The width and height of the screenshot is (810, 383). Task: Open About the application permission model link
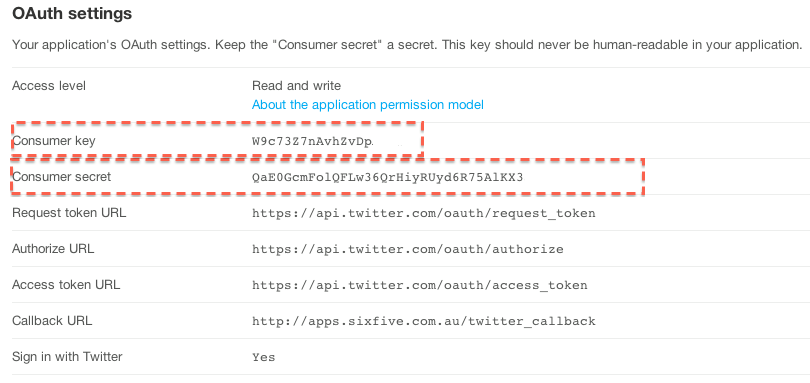pos(368,105)
